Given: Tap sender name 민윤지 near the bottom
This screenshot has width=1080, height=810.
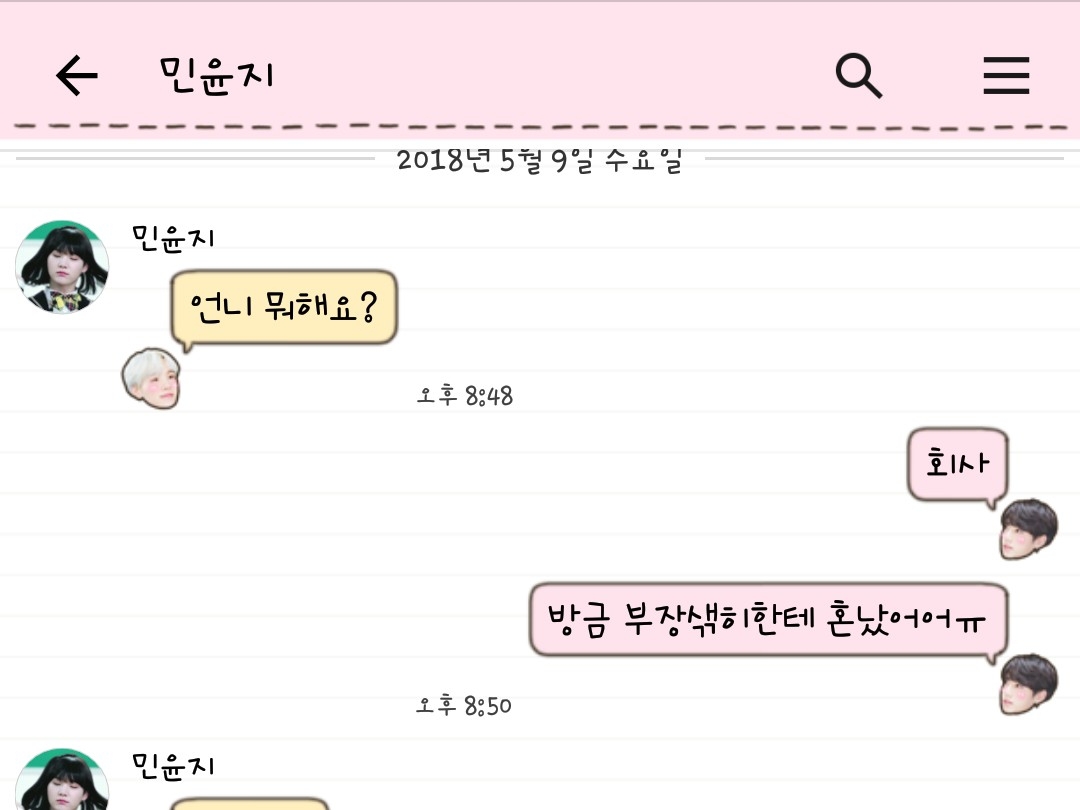Looking at the screenshot, I should (x=173, y=766).
